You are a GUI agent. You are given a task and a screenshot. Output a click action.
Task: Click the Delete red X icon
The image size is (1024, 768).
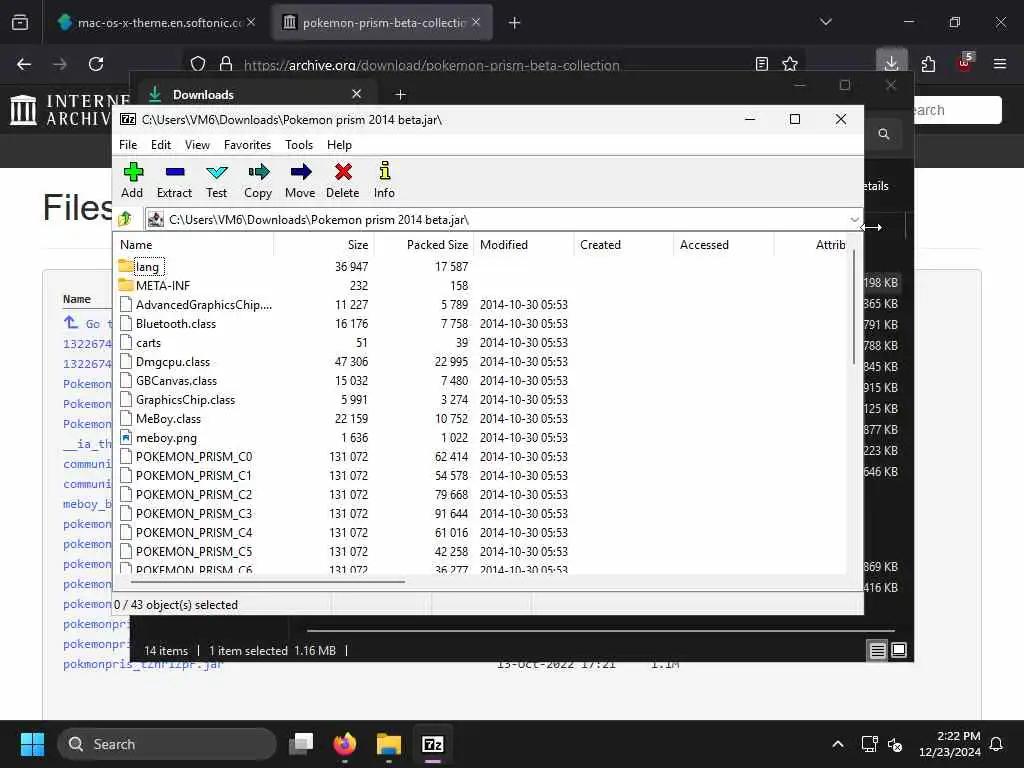point(343,172)
